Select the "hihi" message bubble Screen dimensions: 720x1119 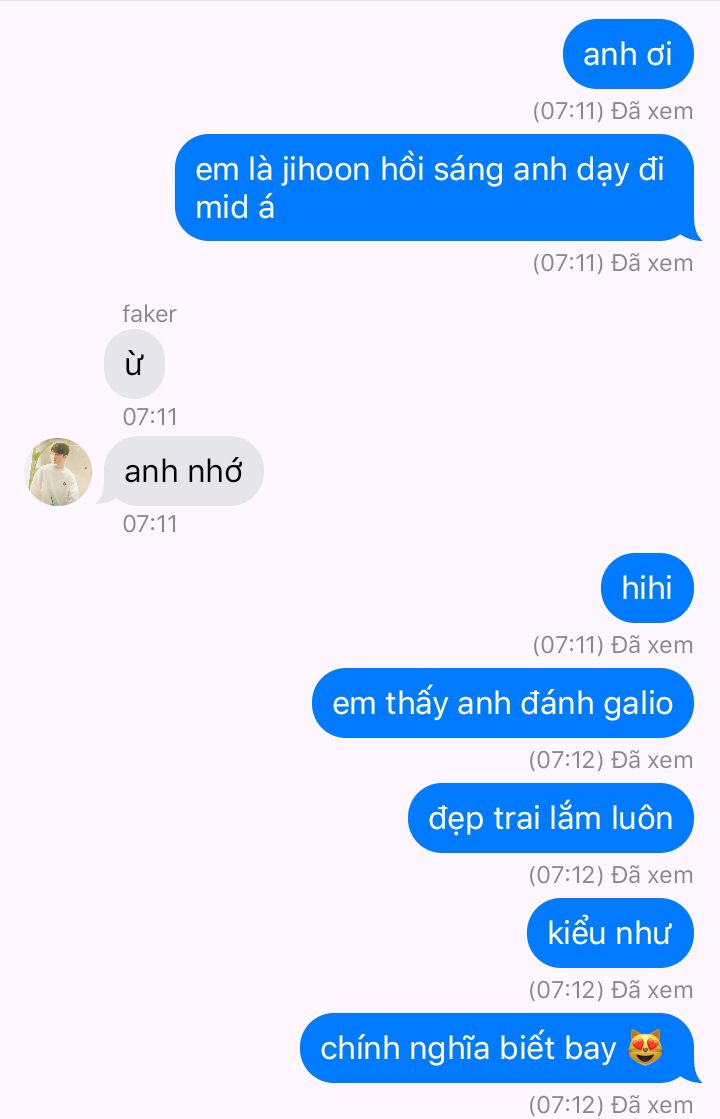[x=647, y=588]
